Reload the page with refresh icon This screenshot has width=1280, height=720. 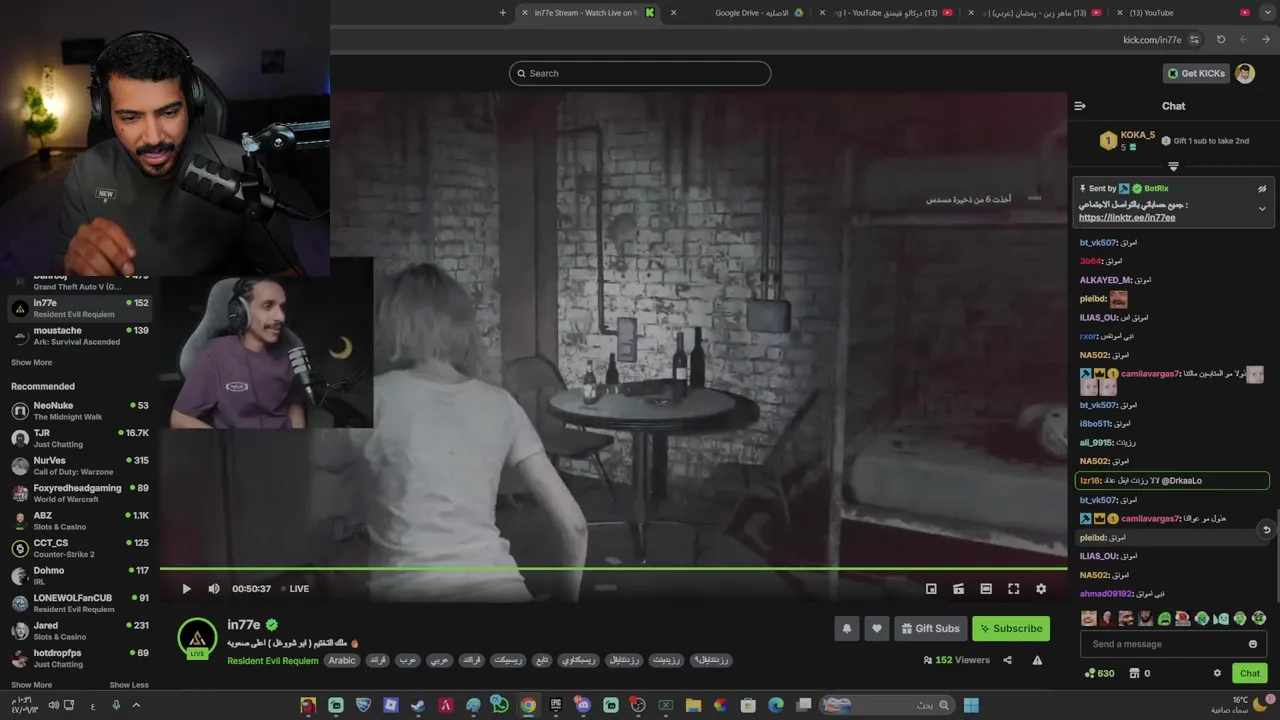[x=1221, y=40]
